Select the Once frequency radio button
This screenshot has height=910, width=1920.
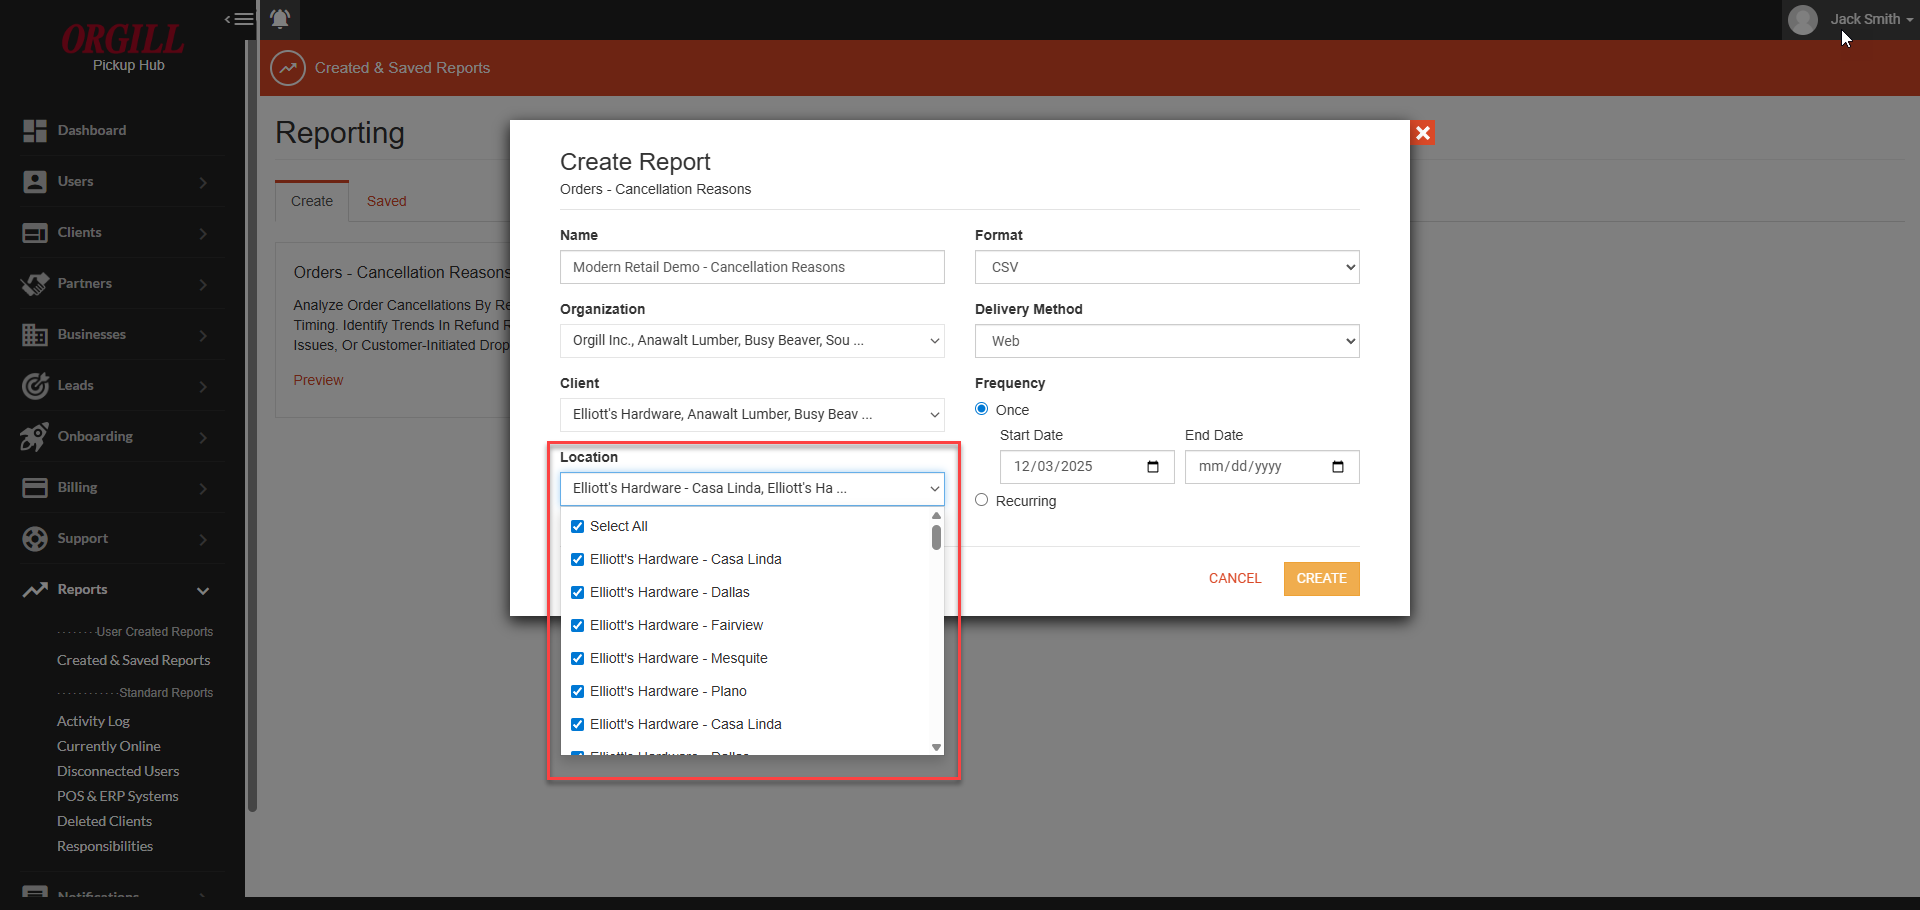(982, 409)
